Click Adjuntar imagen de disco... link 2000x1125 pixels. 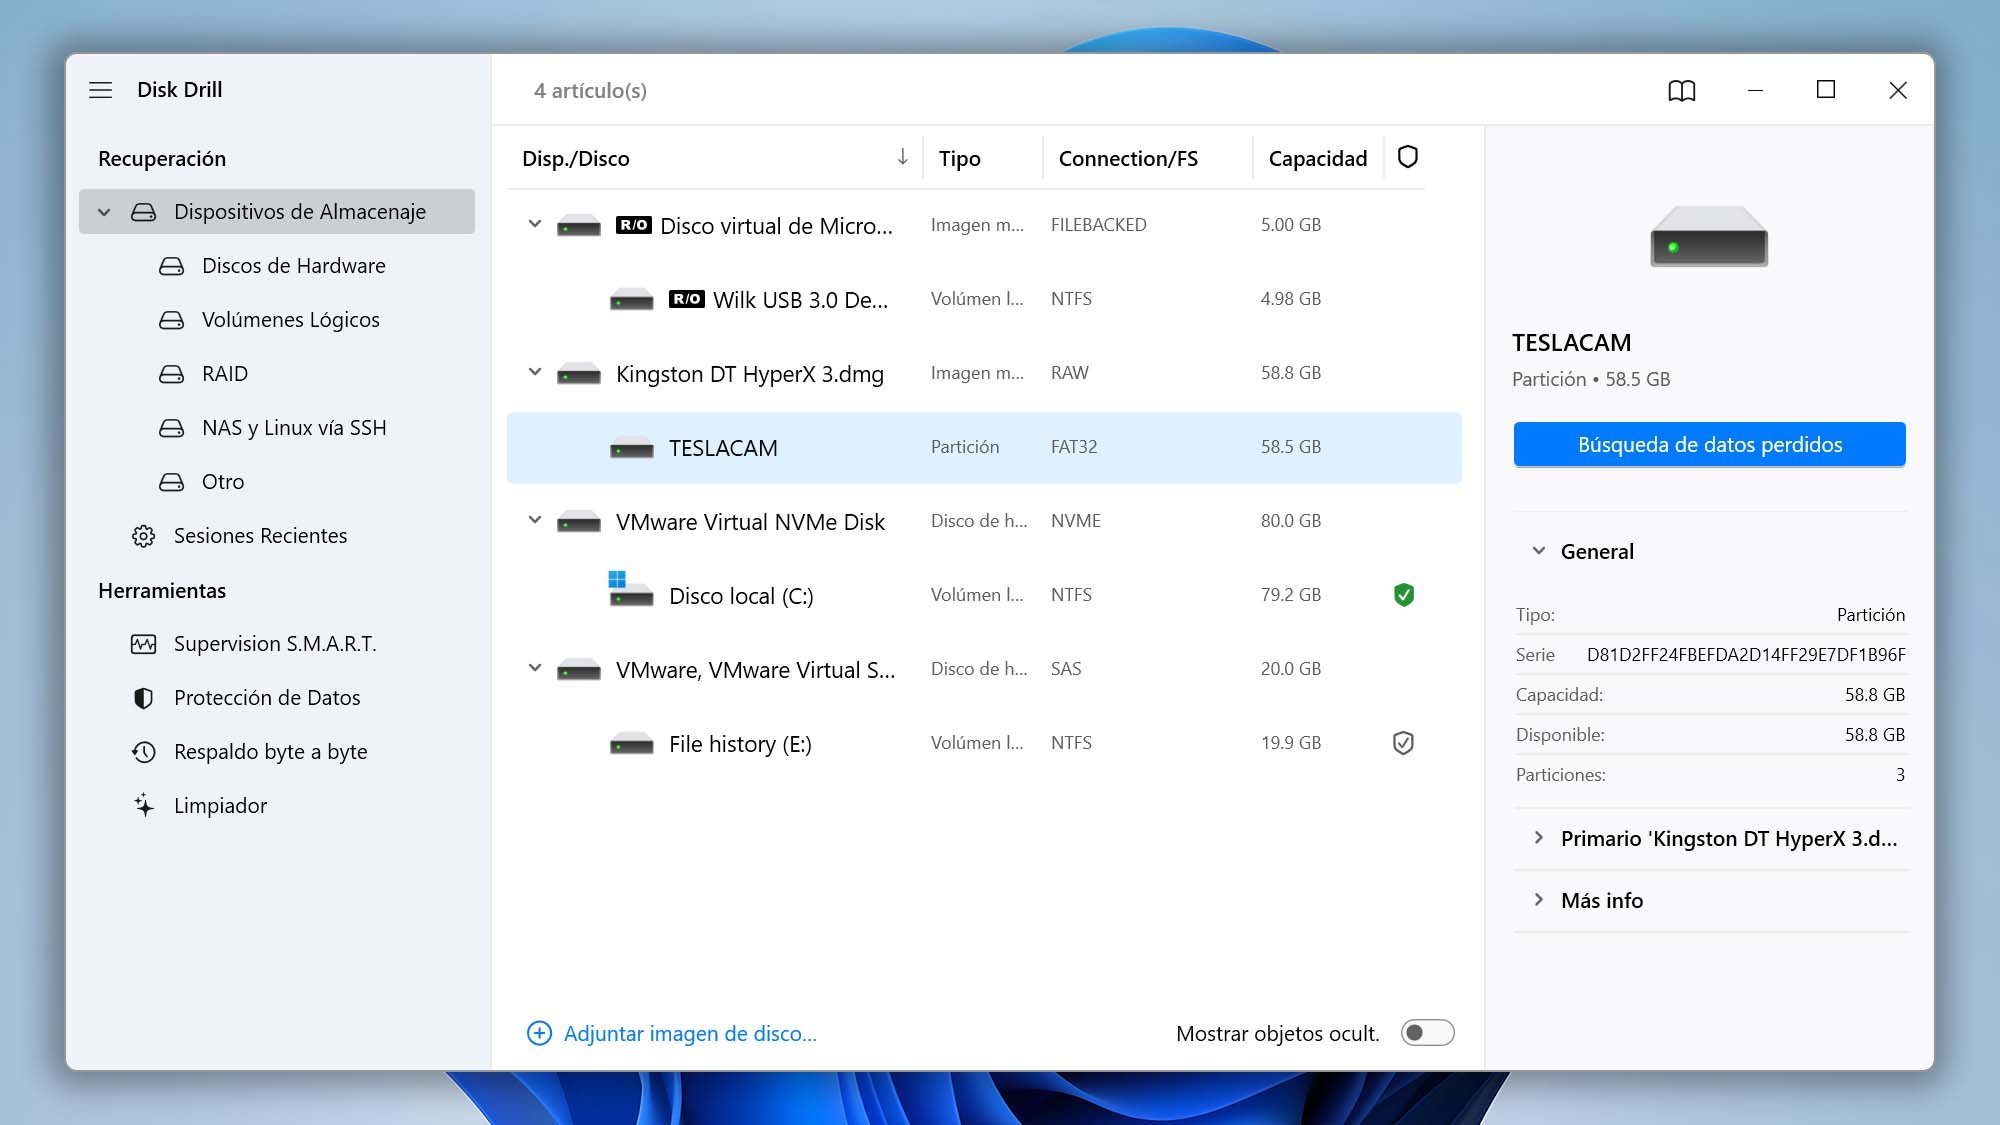(x=690, y=1034)
